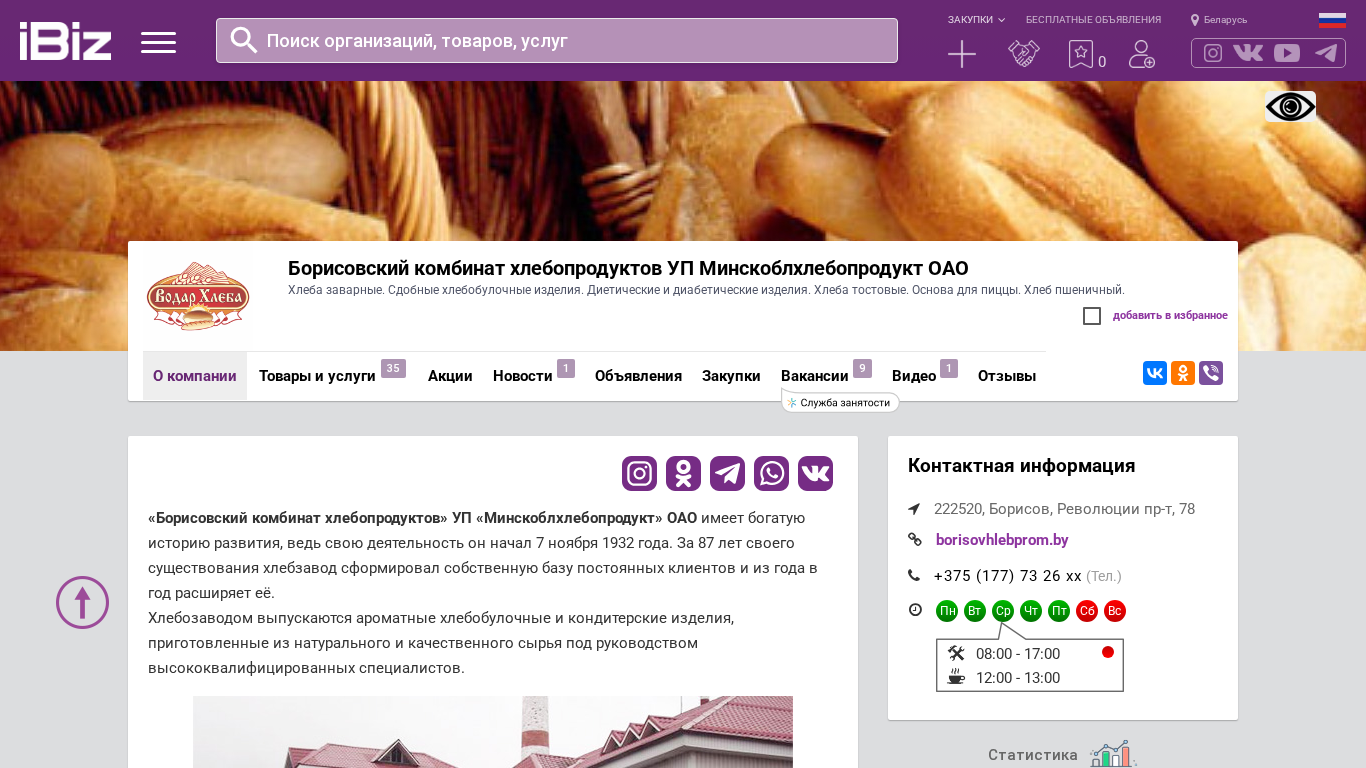
Task: Click the Служба занятости tooltip link
Action: pyautogui.click(x=840, y=403)
